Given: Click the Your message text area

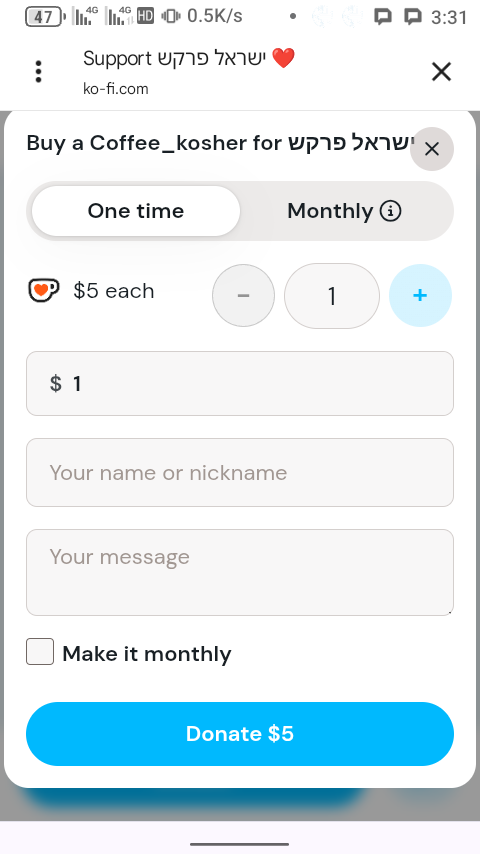Looking at the screenshot, I should pyautogui.click(x=240, y=572).
